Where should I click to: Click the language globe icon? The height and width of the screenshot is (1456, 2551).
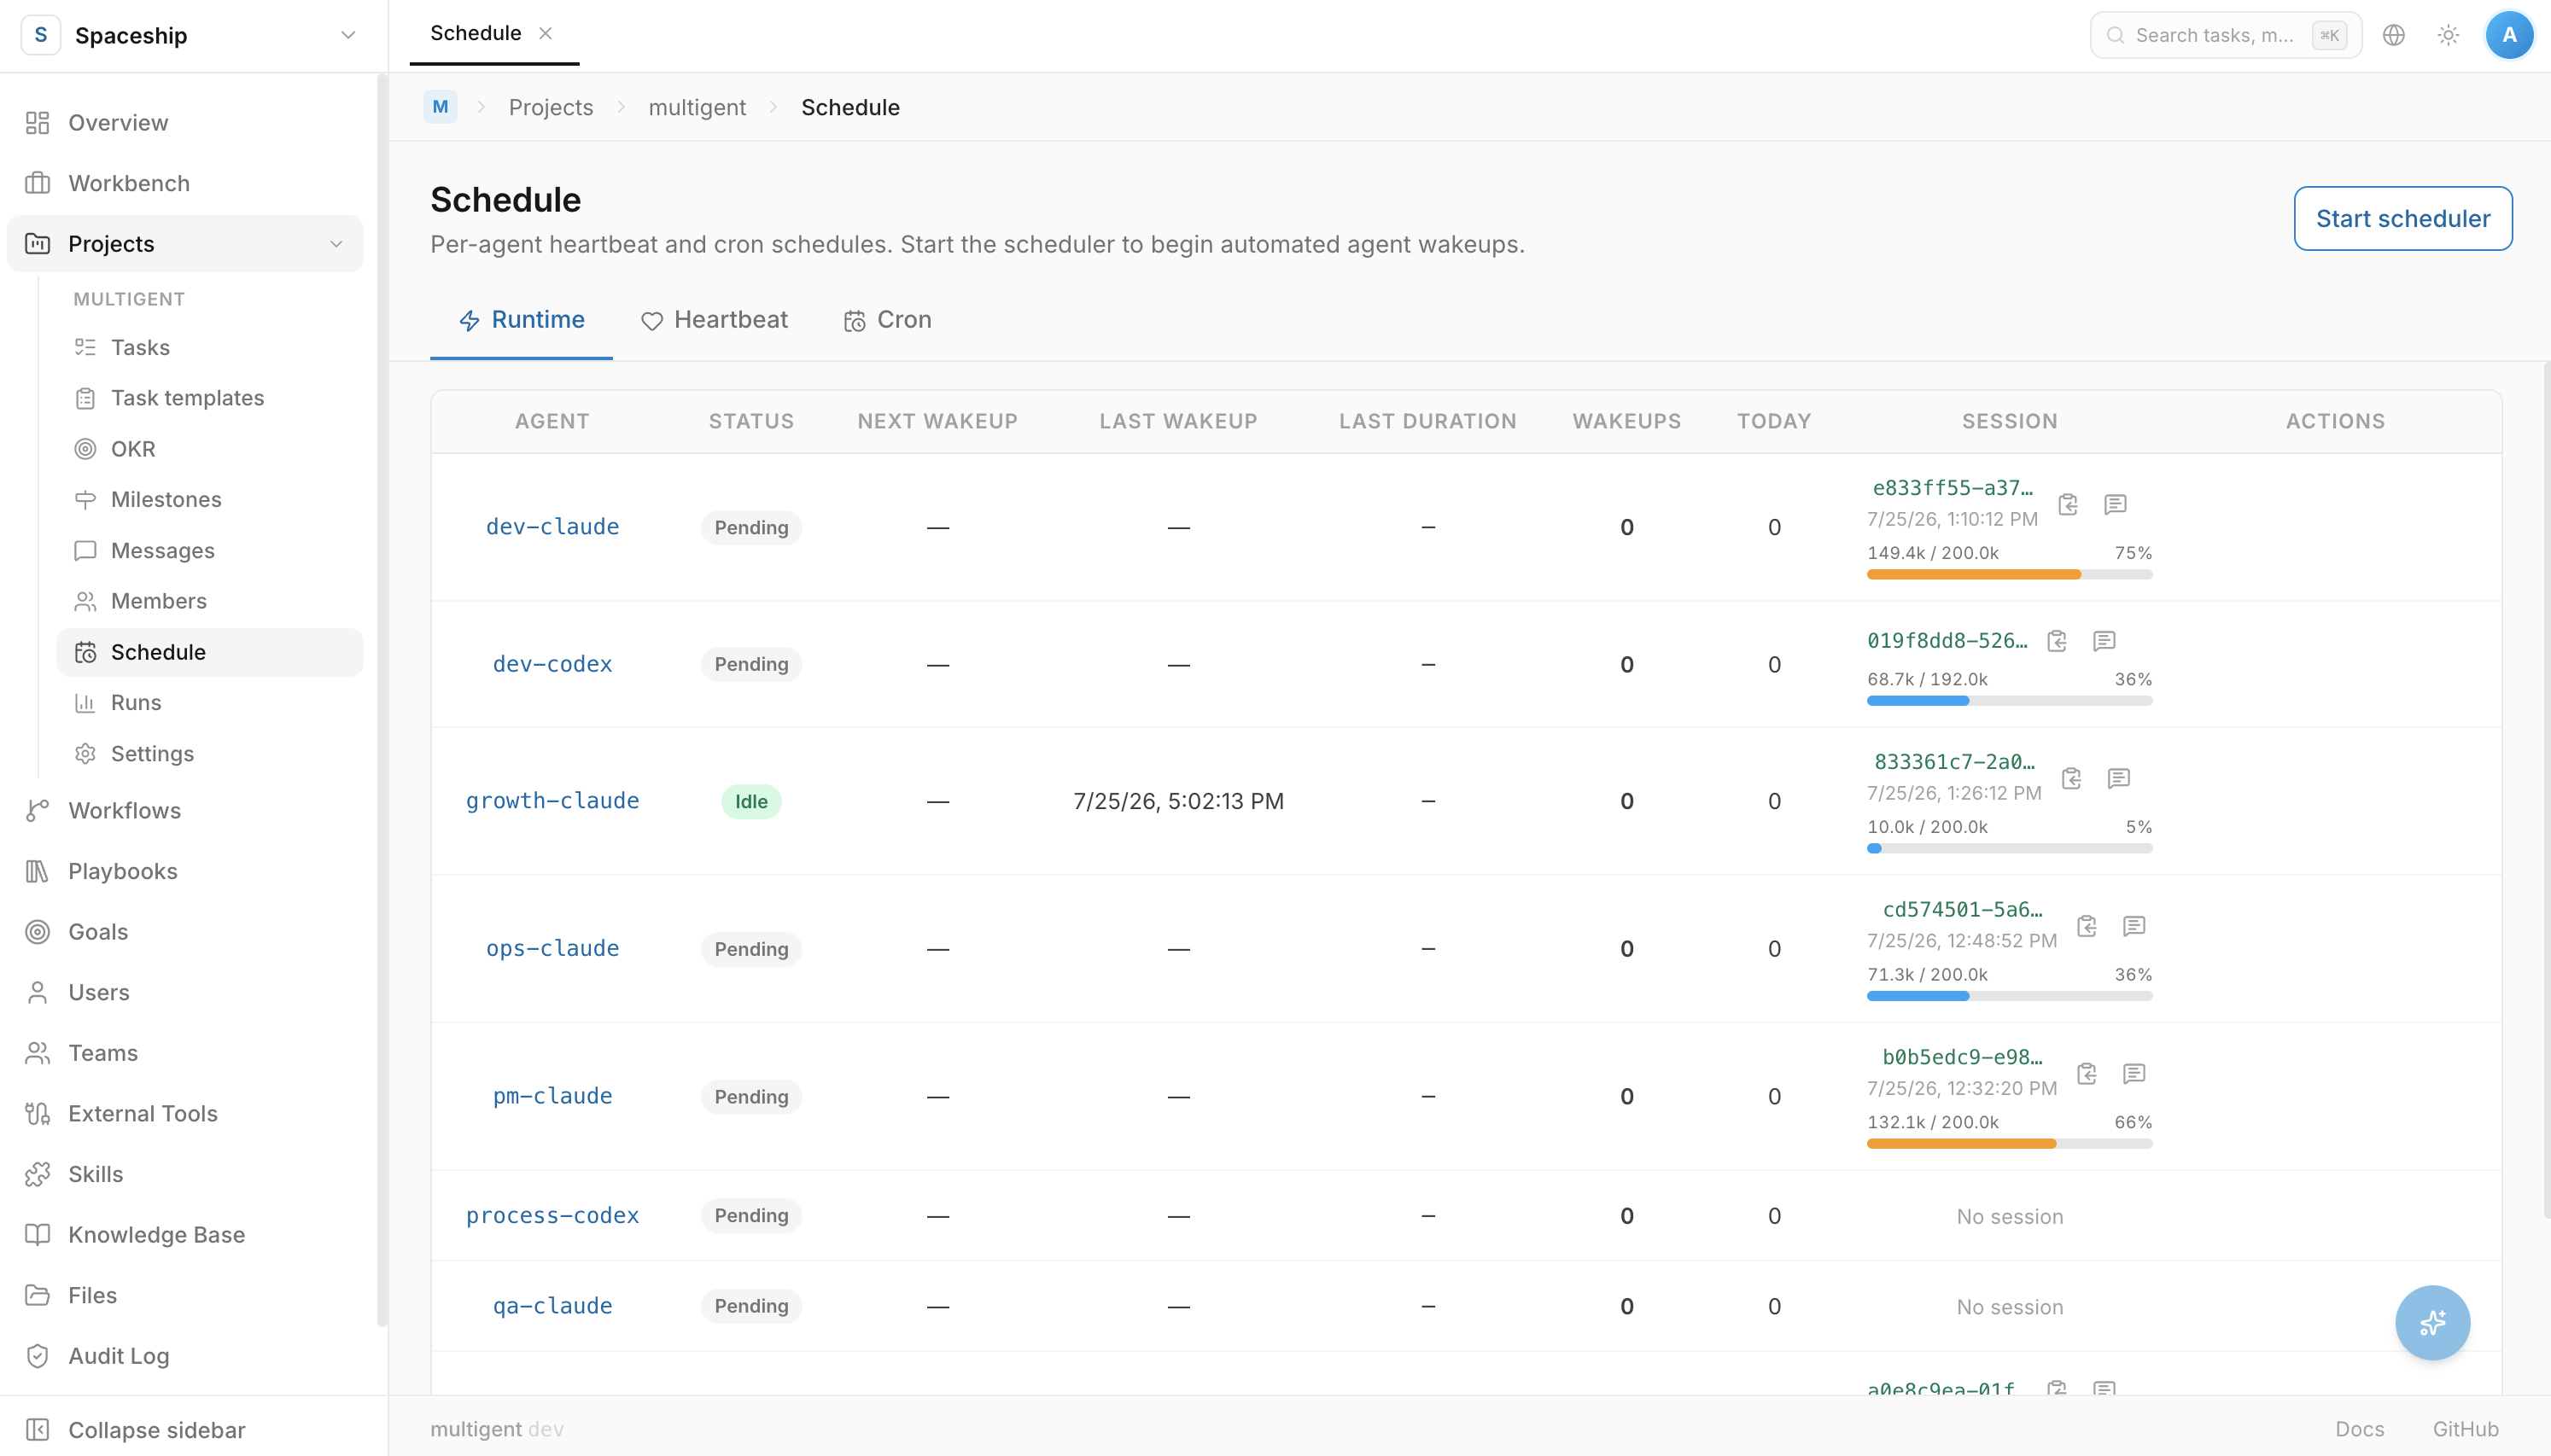[2393, 35]
